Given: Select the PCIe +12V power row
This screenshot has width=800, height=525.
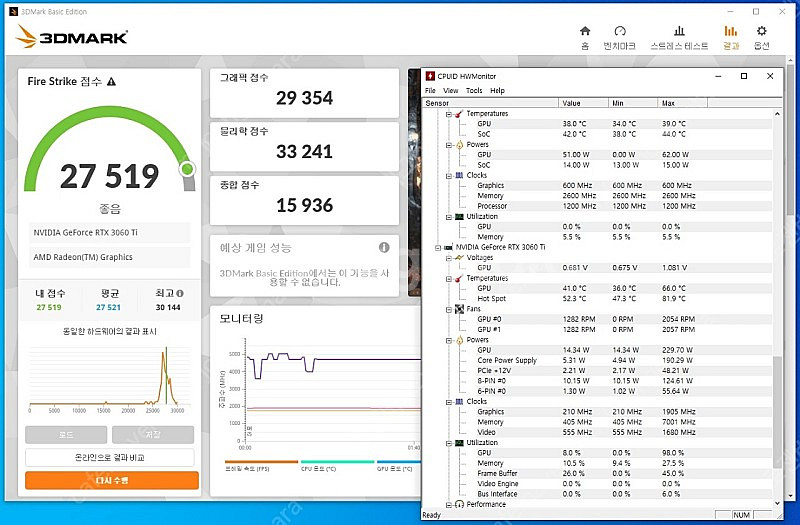Looking at the screenshot, I should click(x=597, y=371).
